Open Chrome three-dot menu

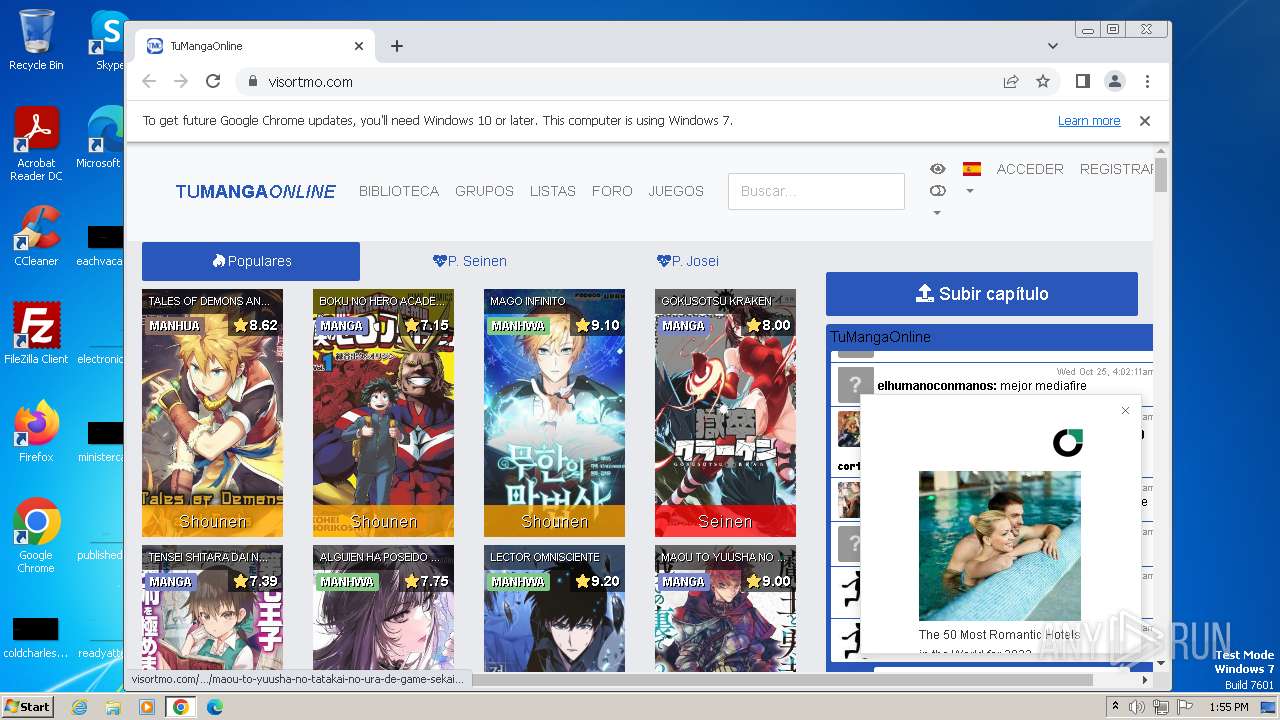1147,82
